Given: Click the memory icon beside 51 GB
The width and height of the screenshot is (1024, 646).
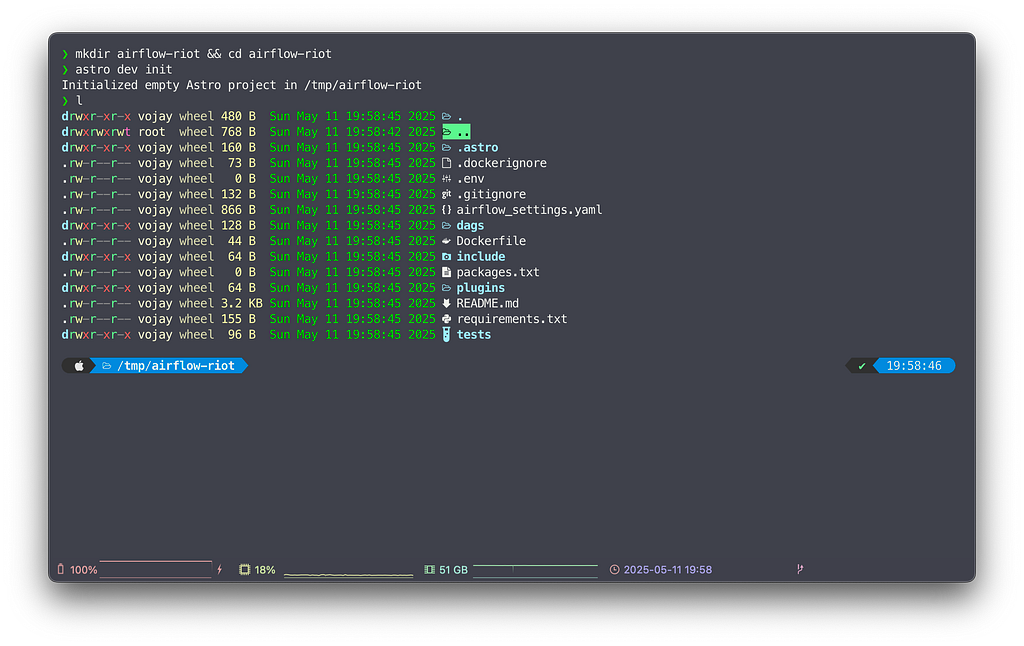Looking at the screenshot, I should pyautogui.click(x=430, y=570).
